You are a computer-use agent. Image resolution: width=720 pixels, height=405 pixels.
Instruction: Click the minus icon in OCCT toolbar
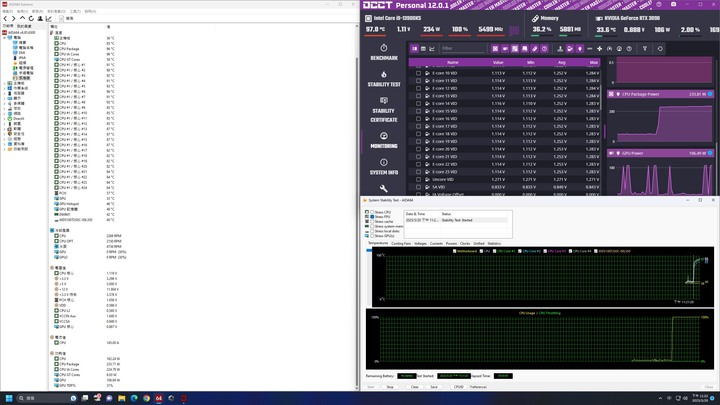(590, 49)
